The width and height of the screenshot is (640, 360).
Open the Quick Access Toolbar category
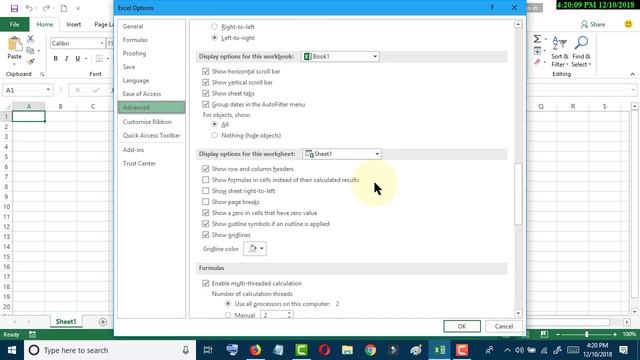coord(151,135)
